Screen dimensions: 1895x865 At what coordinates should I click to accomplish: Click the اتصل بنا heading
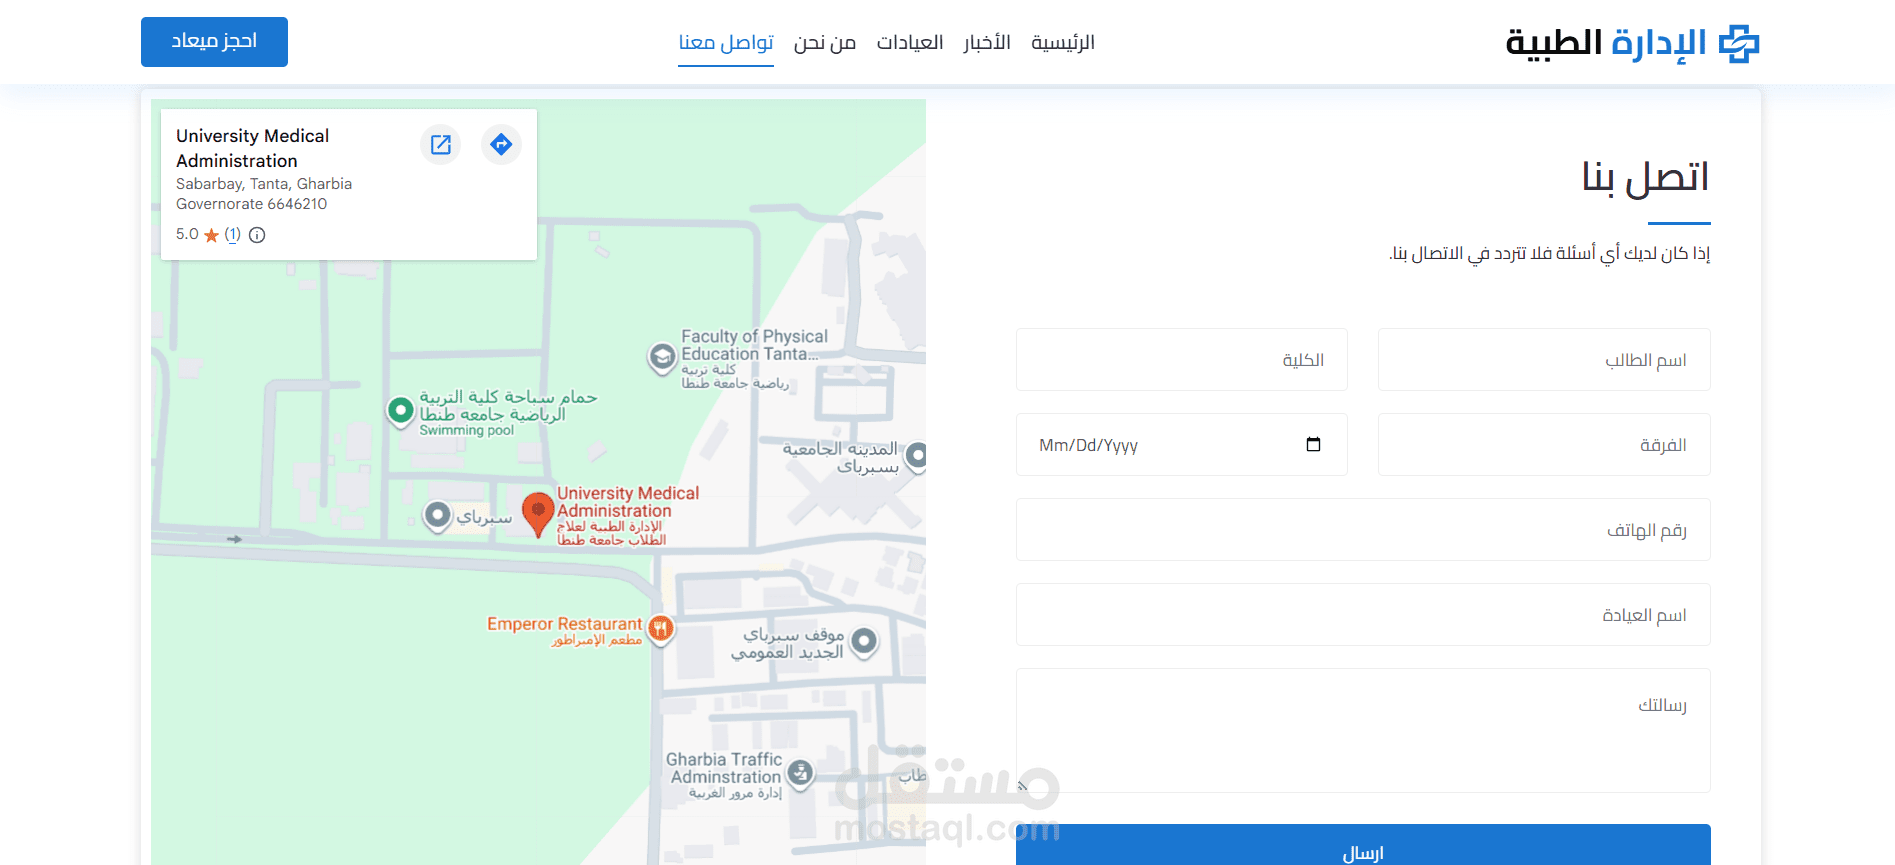pos(1645,177)
